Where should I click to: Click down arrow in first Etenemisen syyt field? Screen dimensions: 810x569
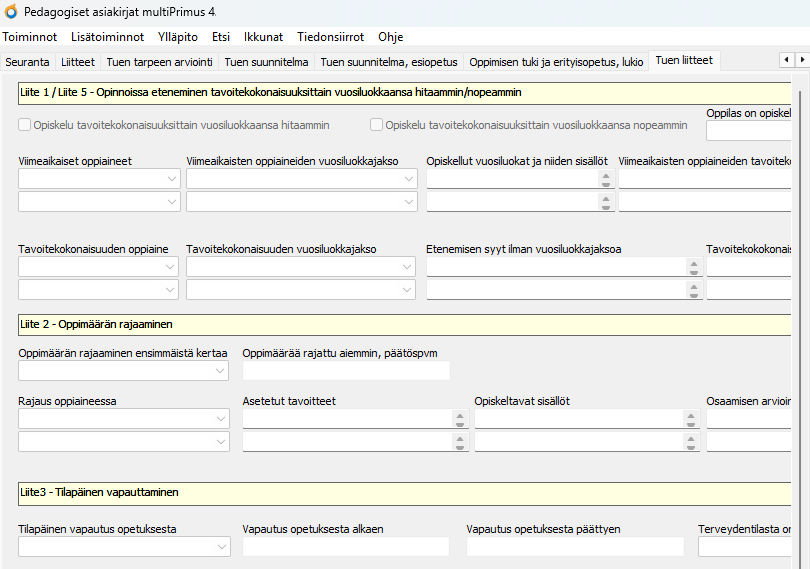pos(693,271)
